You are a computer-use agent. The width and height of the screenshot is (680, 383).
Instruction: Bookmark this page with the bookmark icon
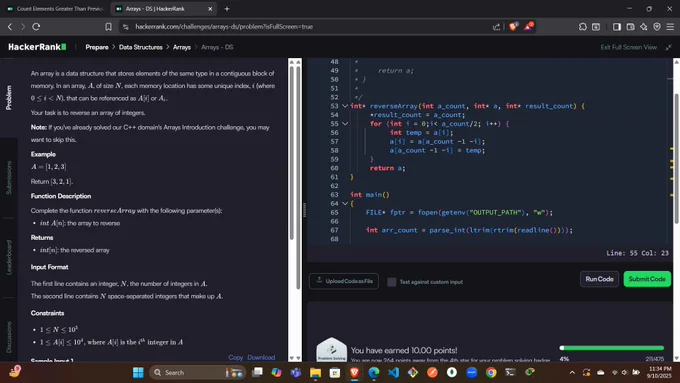point(108,26)
